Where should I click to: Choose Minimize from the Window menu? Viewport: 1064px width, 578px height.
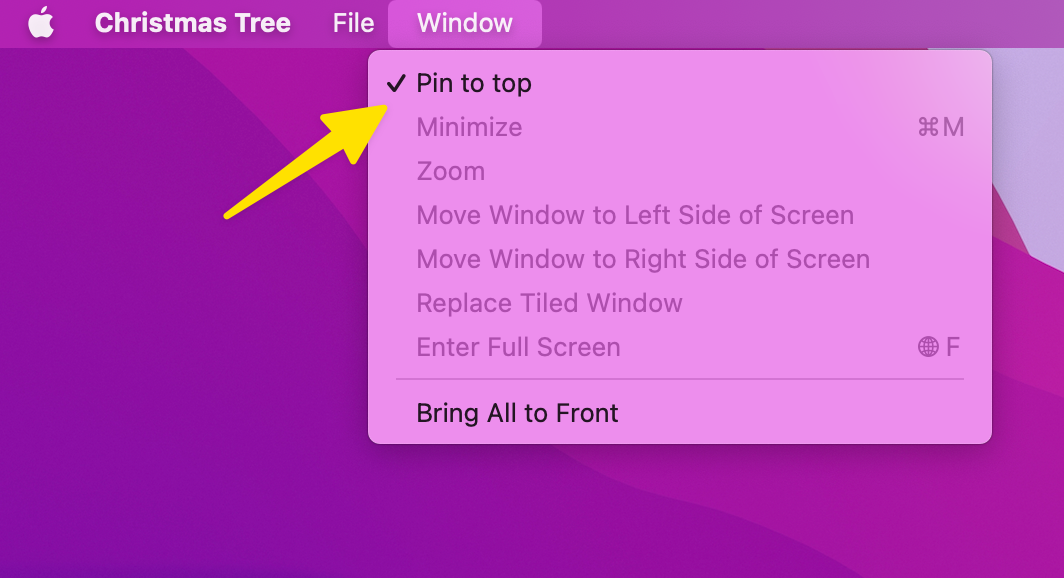(469, 127)
